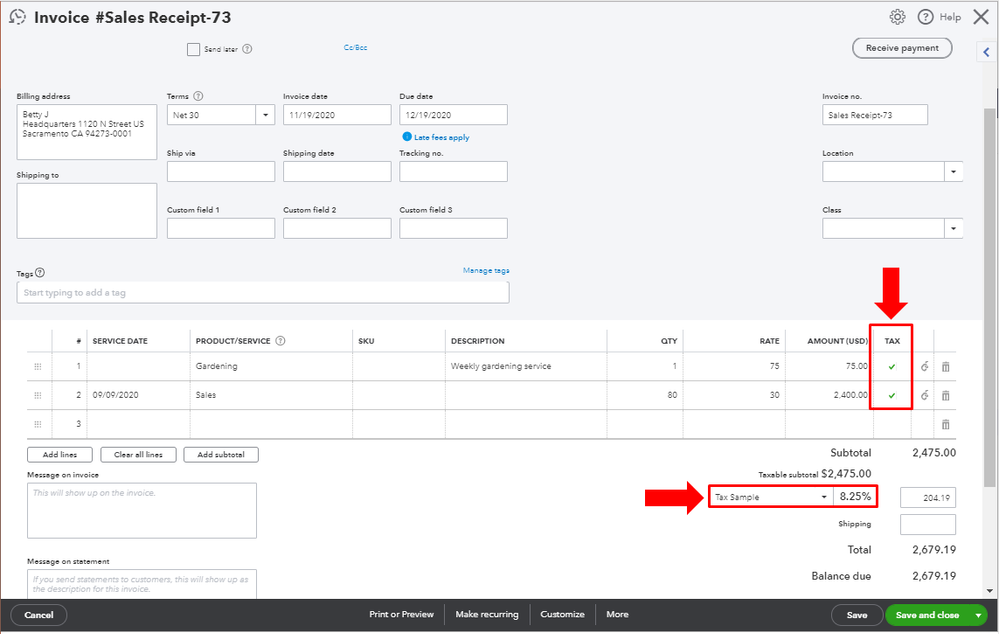Click the tags input field

pyautogui.click(x=262, y=292)
